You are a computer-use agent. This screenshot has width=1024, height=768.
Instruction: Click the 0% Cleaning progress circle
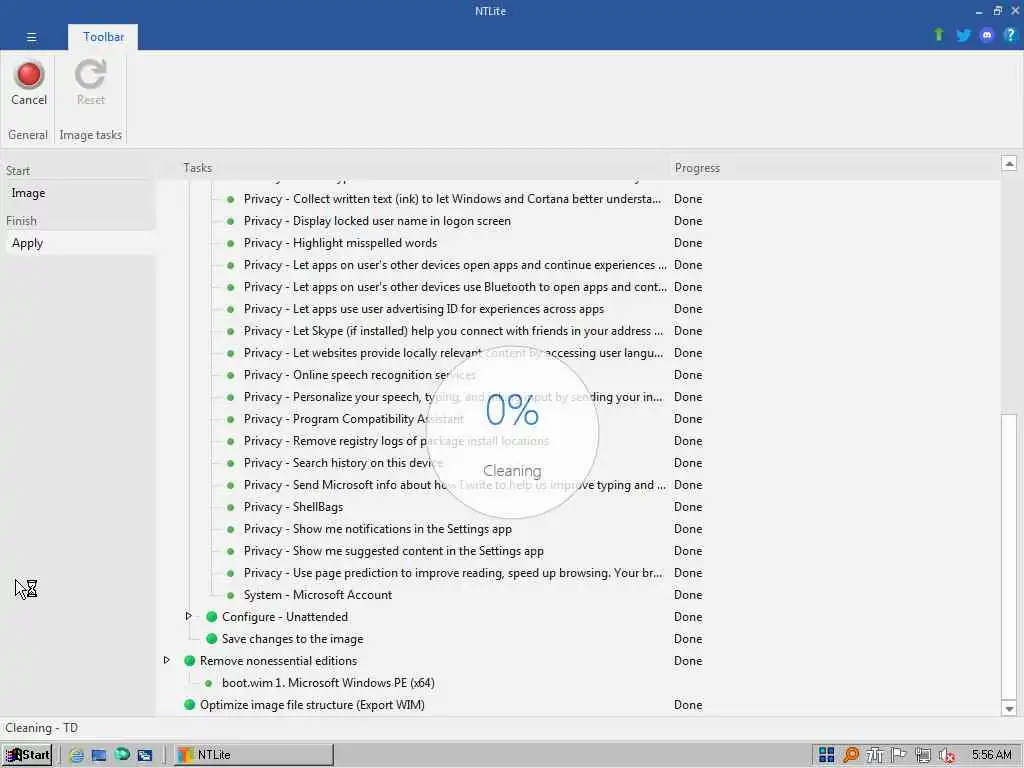point(512,432)
